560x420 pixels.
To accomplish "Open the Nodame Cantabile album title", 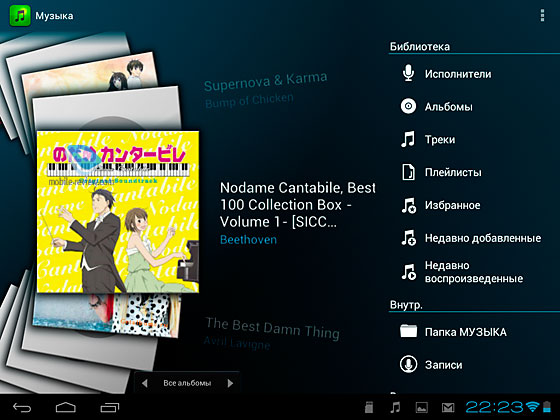I will (x=298, y=205).
